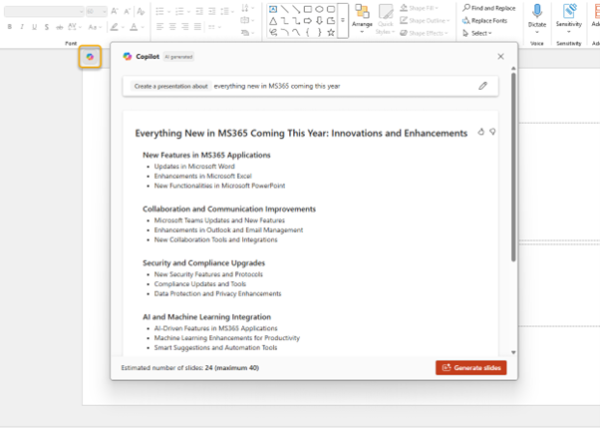Click Decrease Font Size icon
The width and height of the screenshot is (600, 428).
coord(127,11)
